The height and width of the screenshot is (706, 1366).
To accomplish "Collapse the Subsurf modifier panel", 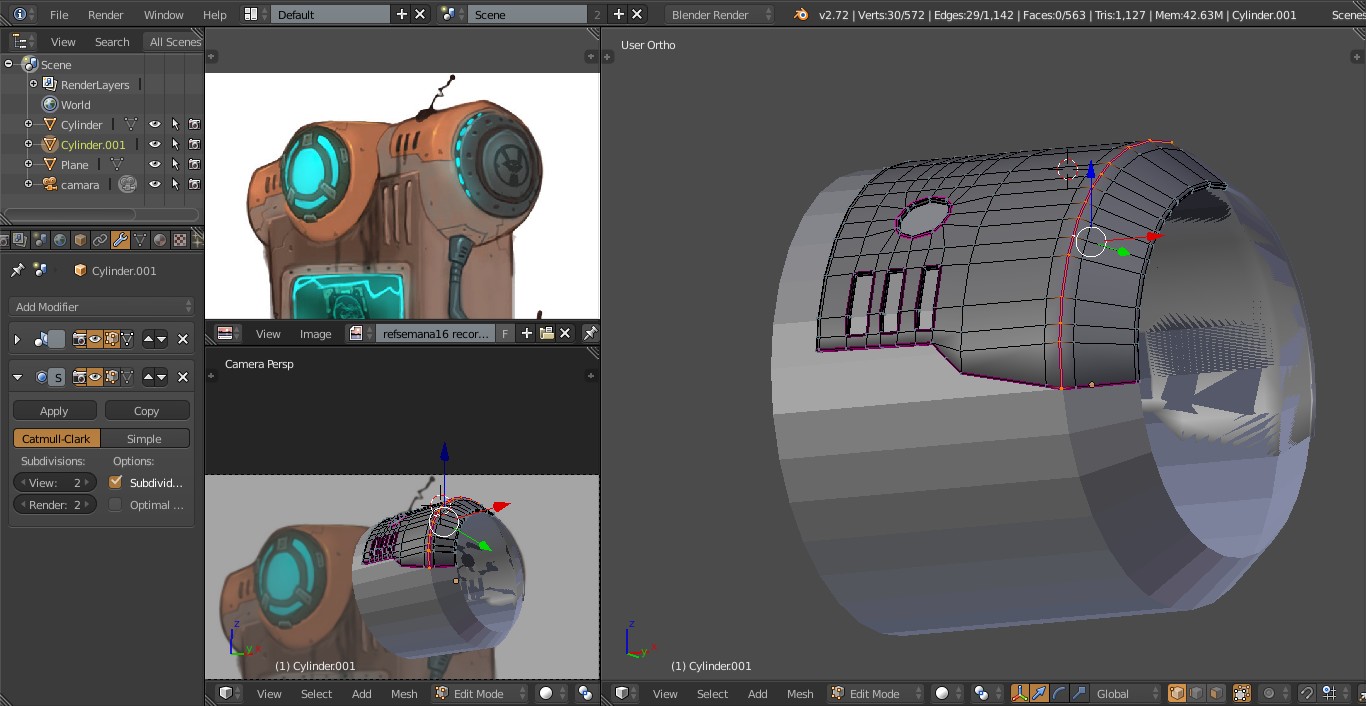I will click(17, 377).
